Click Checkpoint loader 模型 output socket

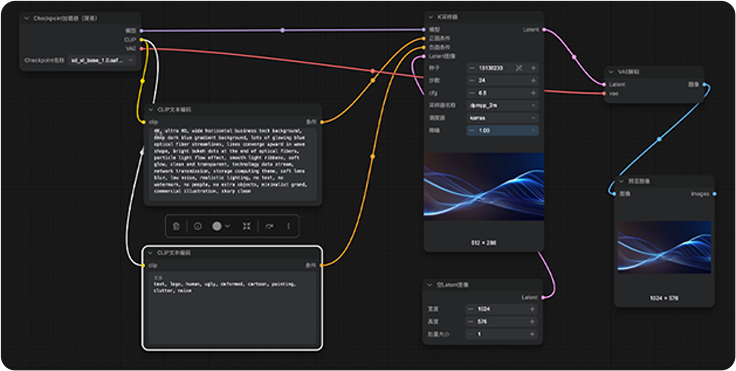tap(141, 31)
